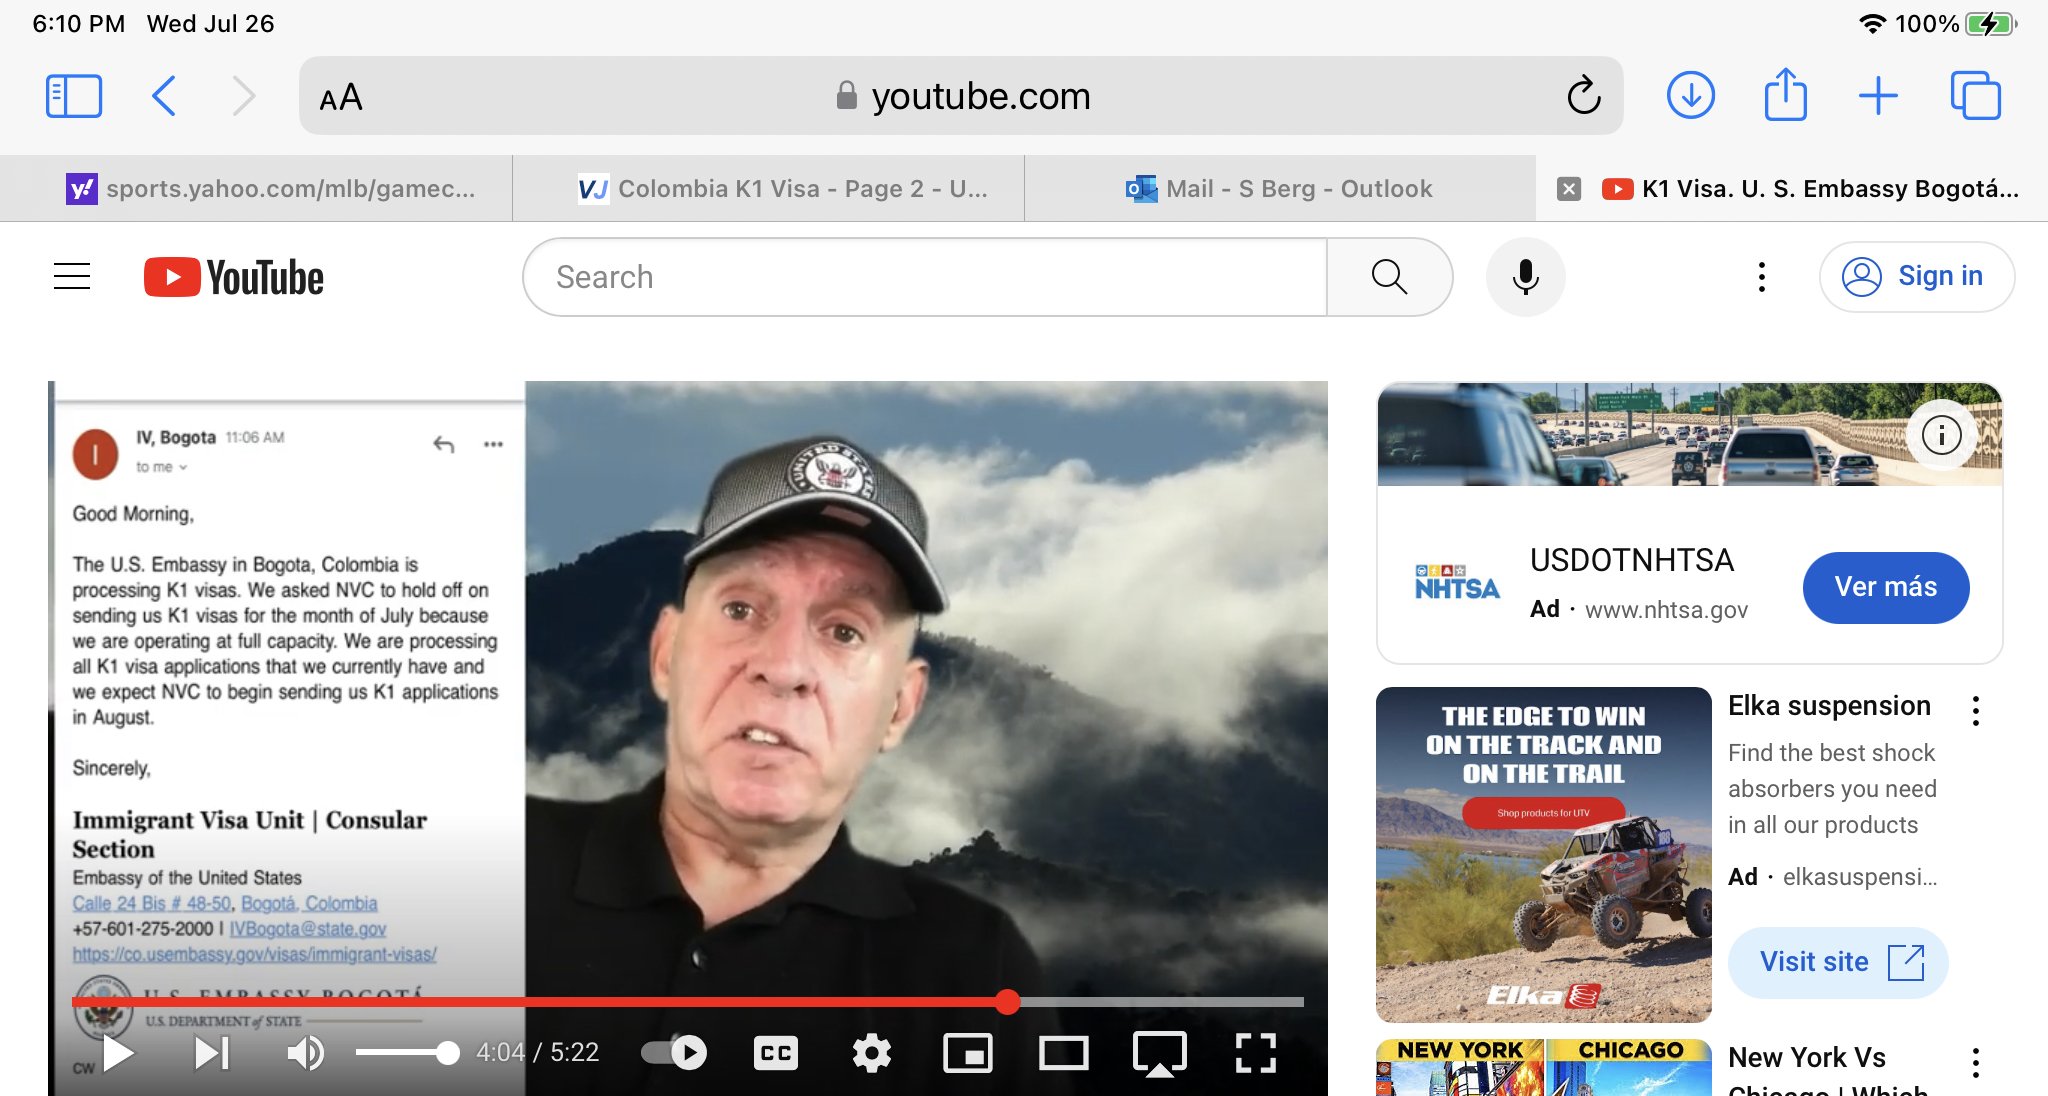Open YouTube settings three-dot menu
This screenshot has height=1096, width=2048.
point(1762,277)
